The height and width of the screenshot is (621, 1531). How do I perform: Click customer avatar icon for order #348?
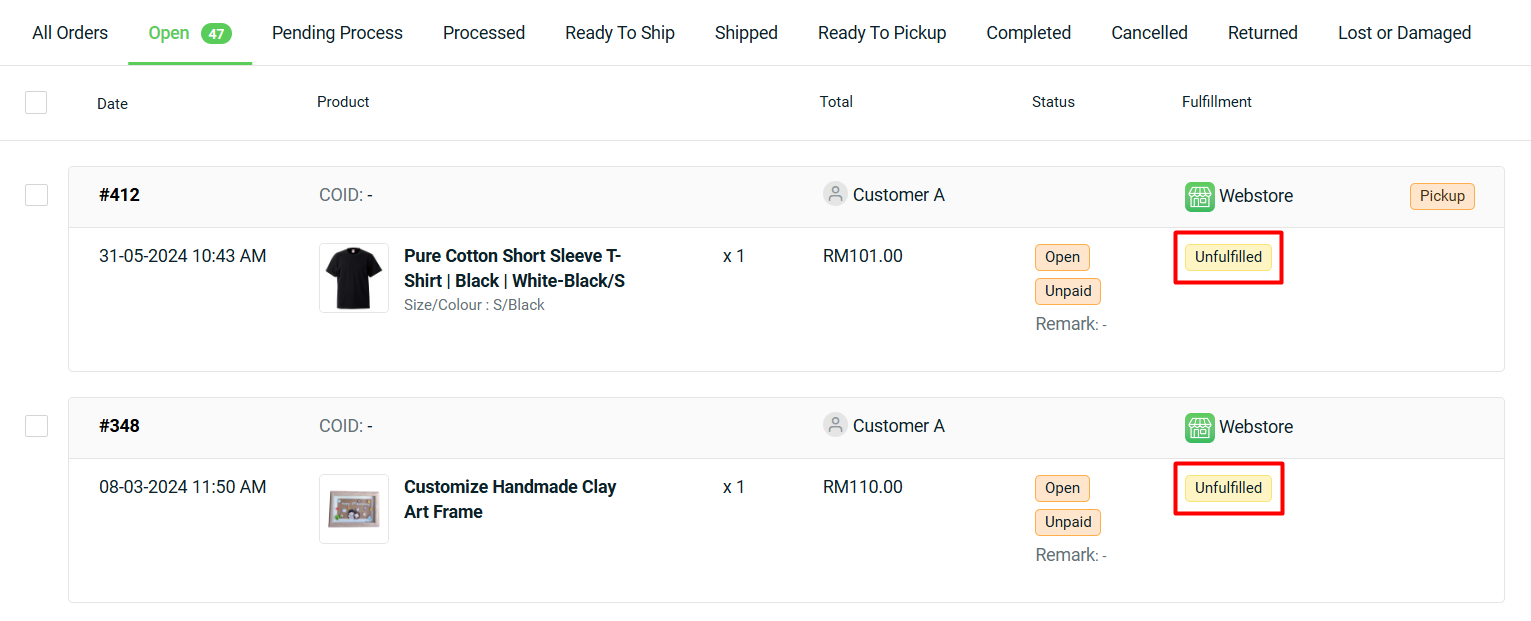[835, 425]
